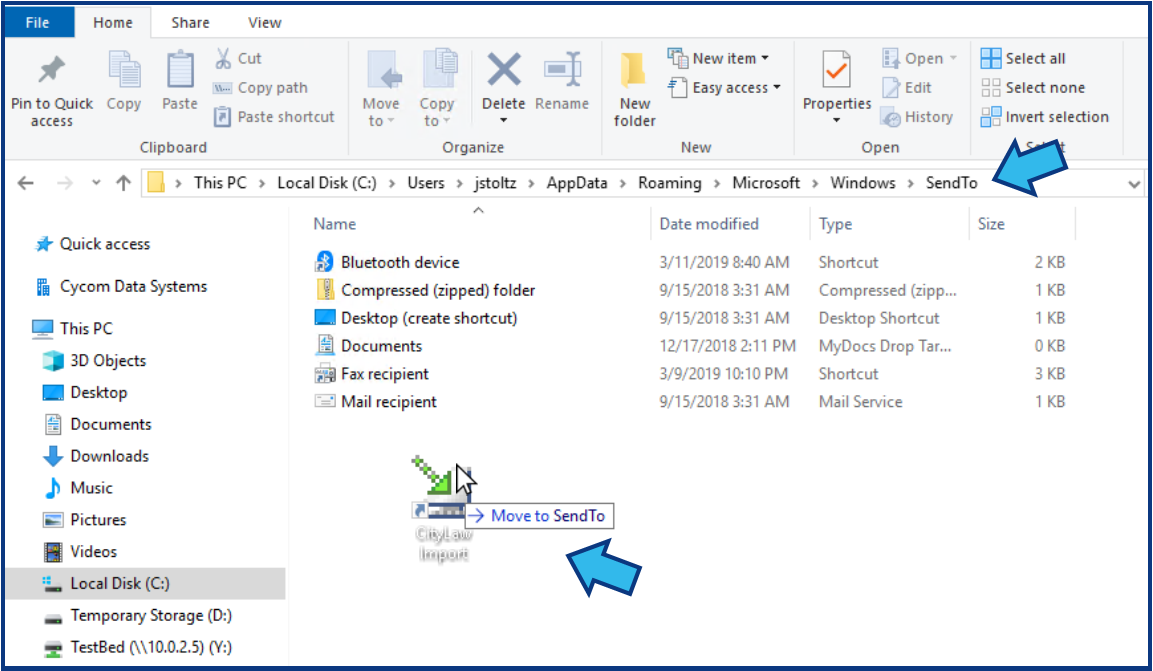
Task: Open the View ribbon tab
Action: [264, 22]
